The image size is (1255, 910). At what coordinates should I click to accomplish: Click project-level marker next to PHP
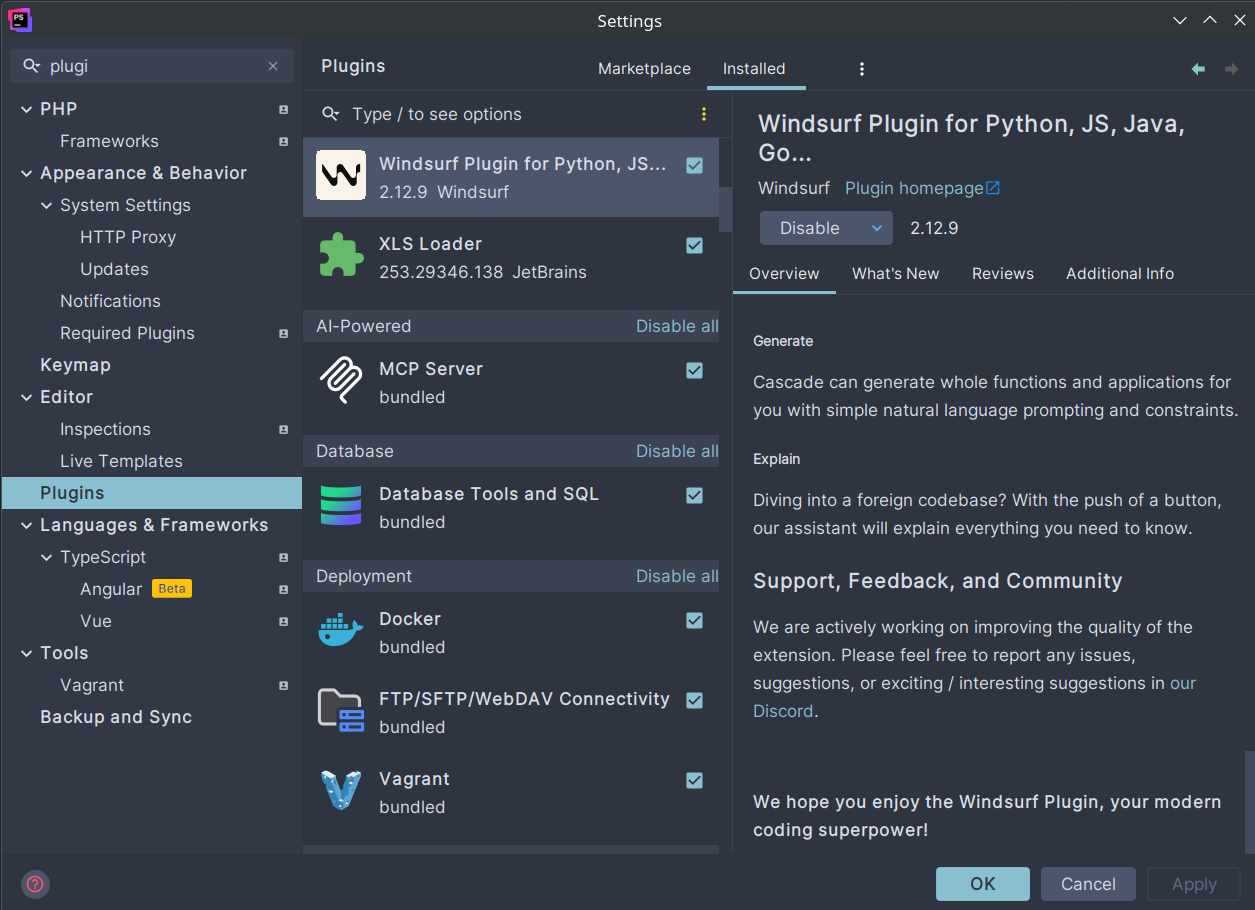(x=284, y=109)
